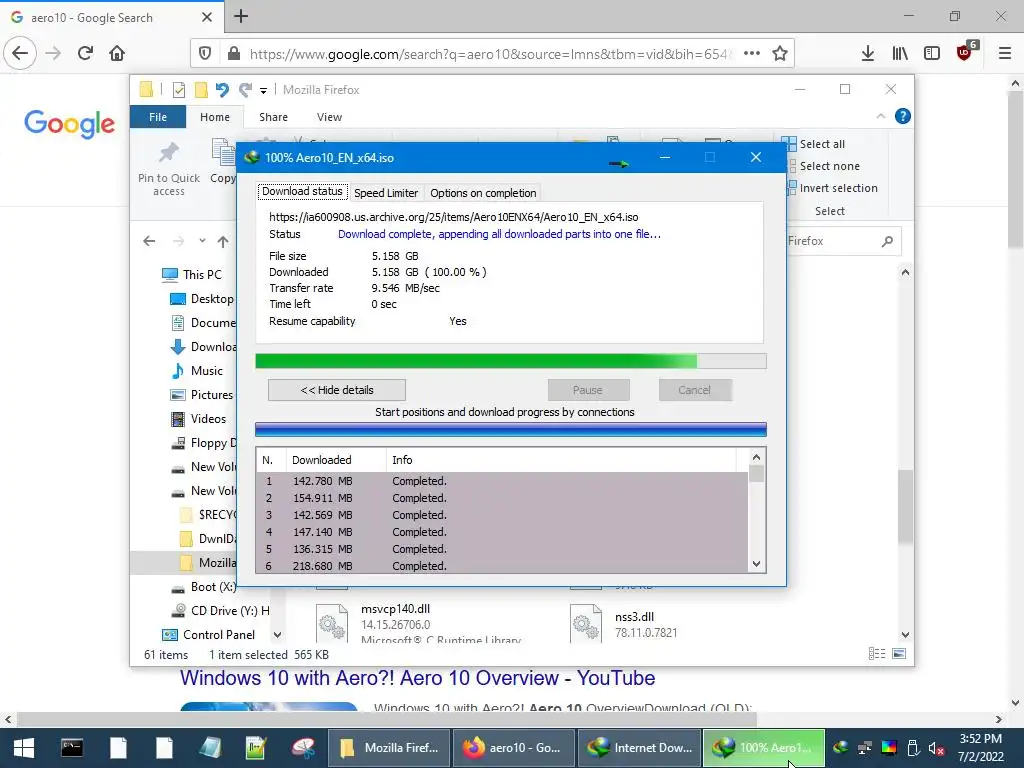
Task: Navigate back in the Explorer window
Action: (149, 242)
